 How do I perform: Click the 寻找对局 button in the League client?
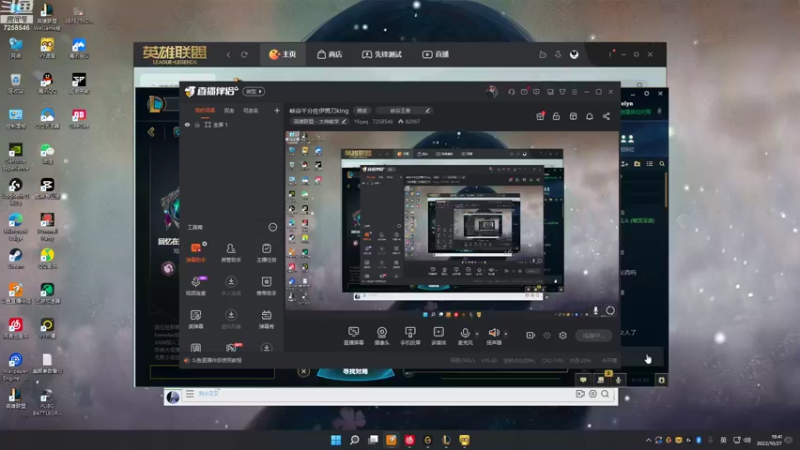pyautogui.click(x=356, y=371)
